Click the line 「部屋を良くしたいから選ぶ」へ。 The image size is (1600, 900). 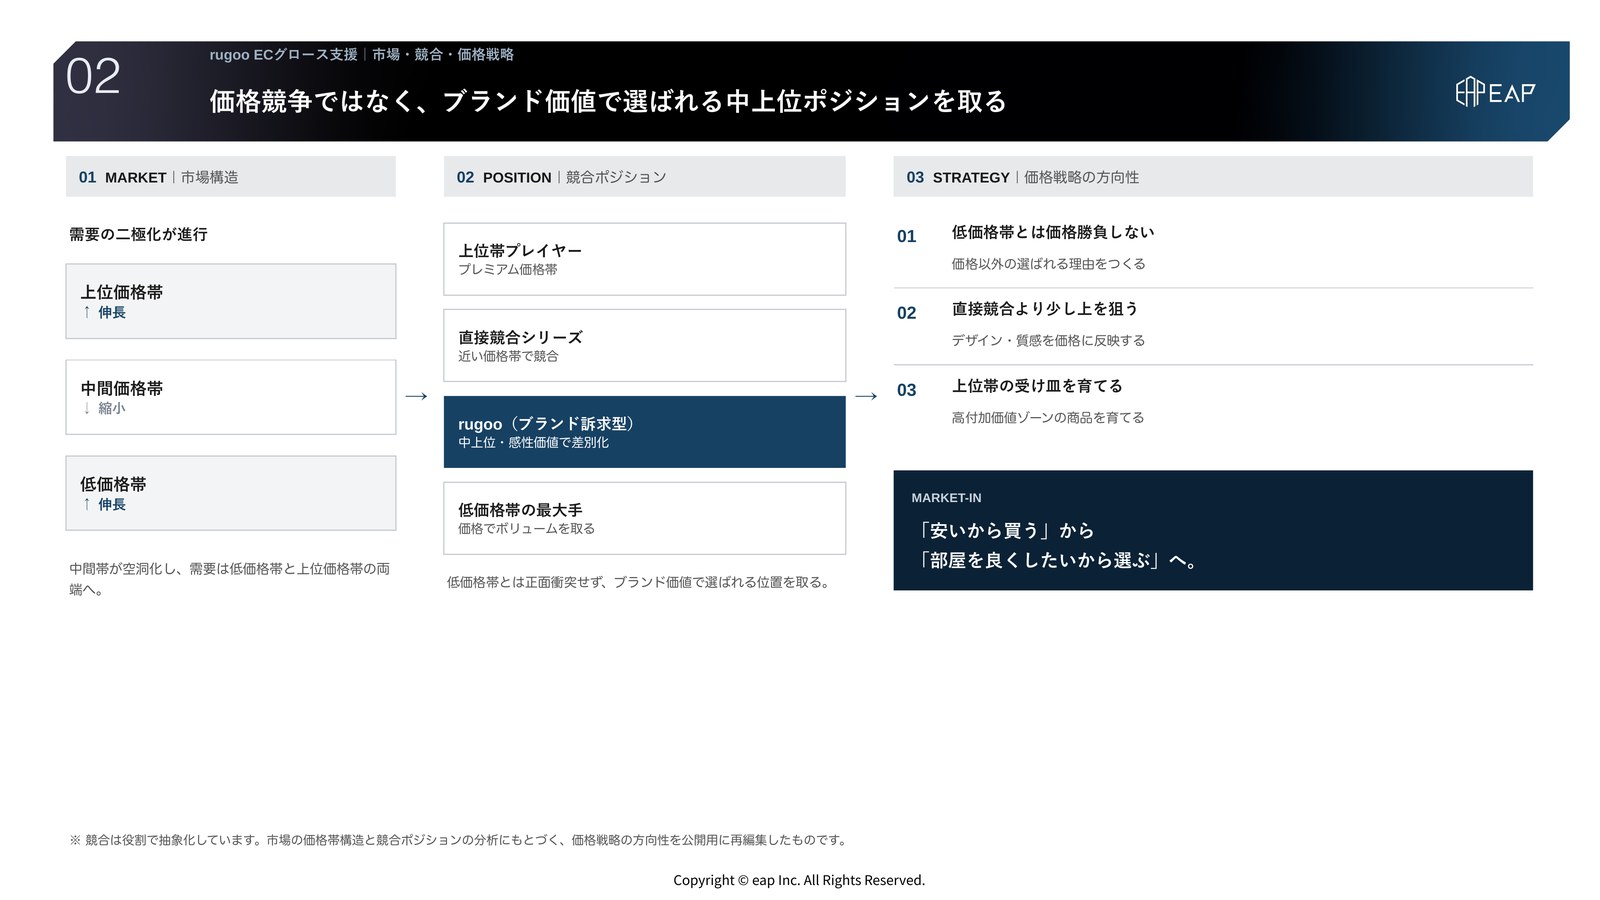point(1055,560)
